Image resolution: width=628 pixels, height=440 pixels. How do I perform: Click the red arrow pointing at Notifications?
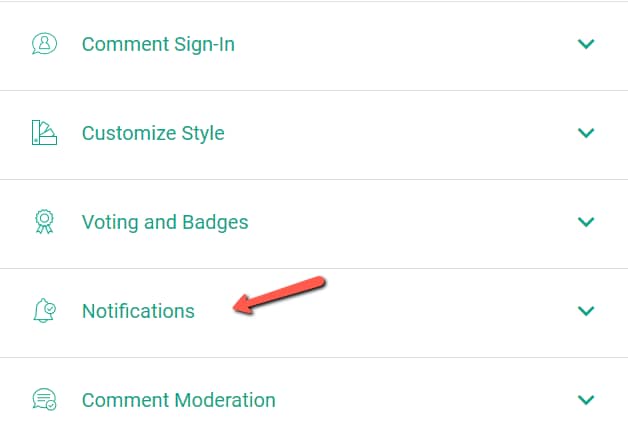click(279, 295)
